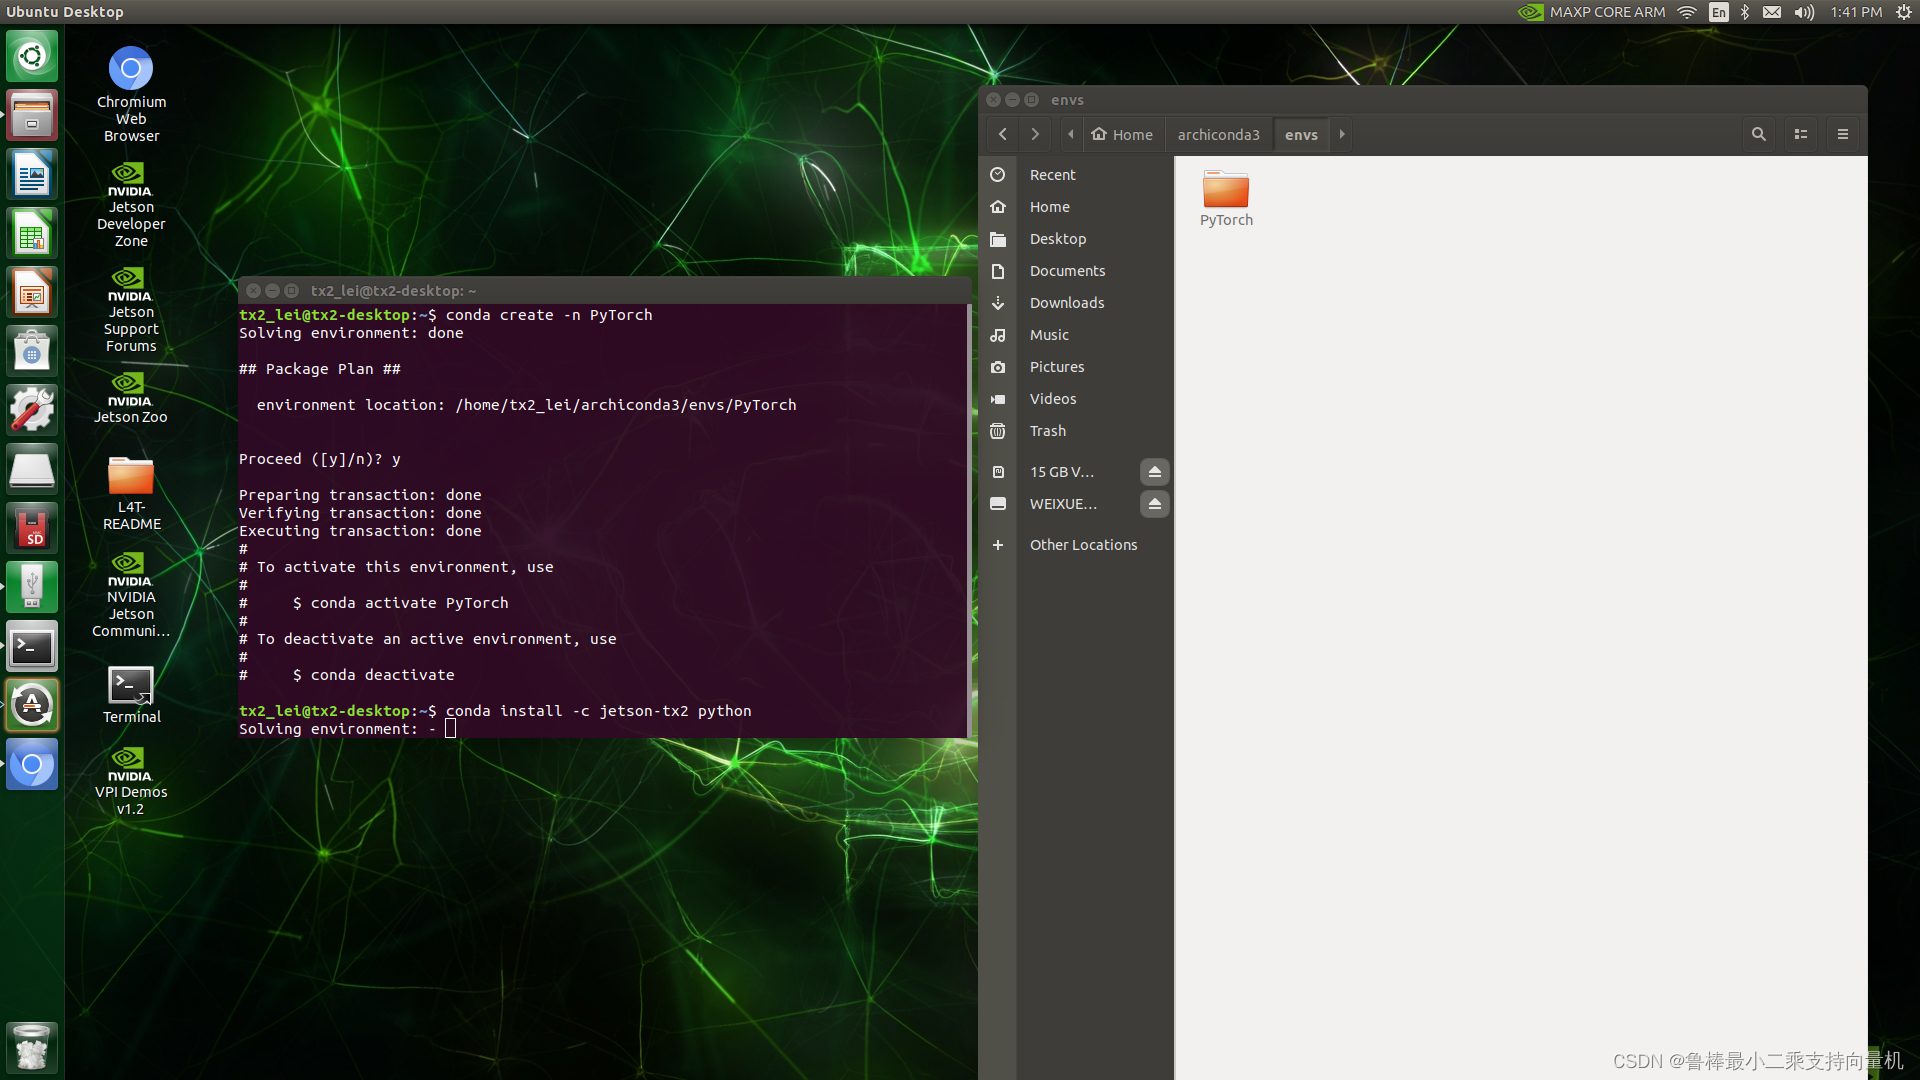This screenshot has height=1080, width=1920.
Task: Navigate forward in file manager
Action: [x=1035, y=133]
